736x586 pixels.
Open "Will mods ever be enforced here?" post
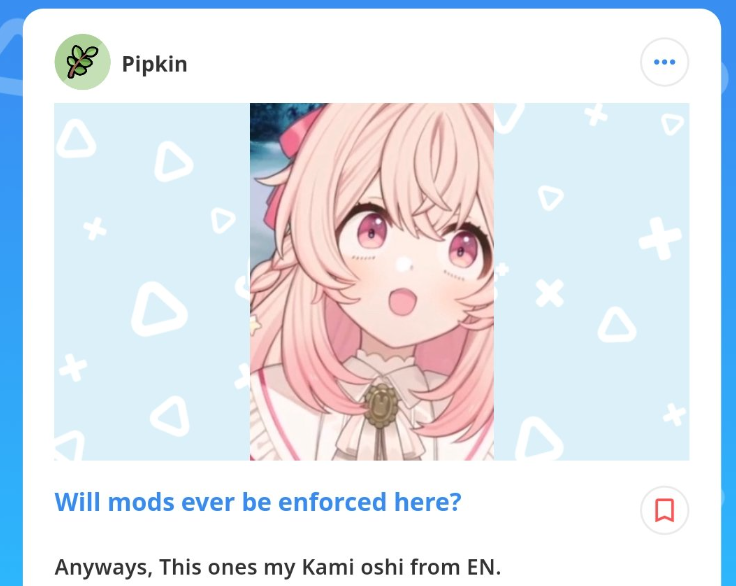[x=258, y=502]
